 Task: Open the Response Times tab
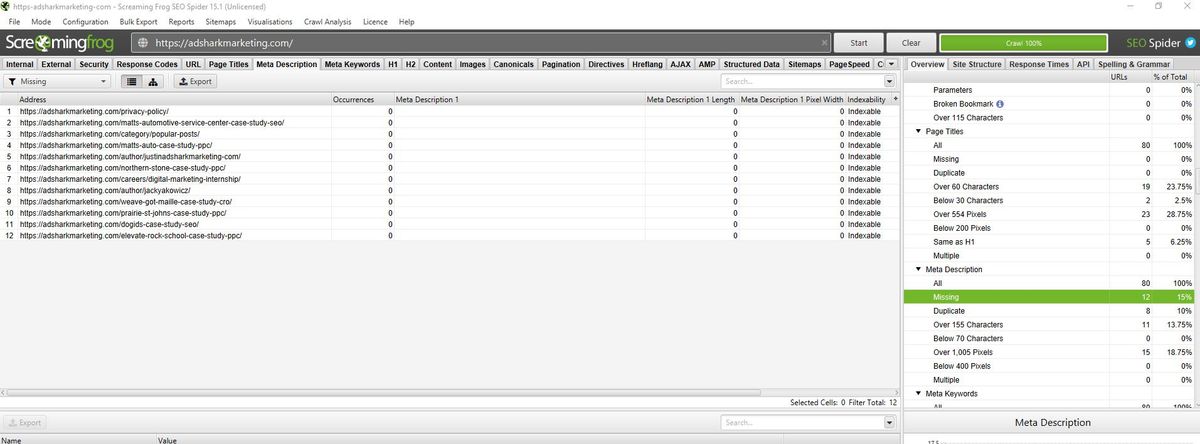1039,64
